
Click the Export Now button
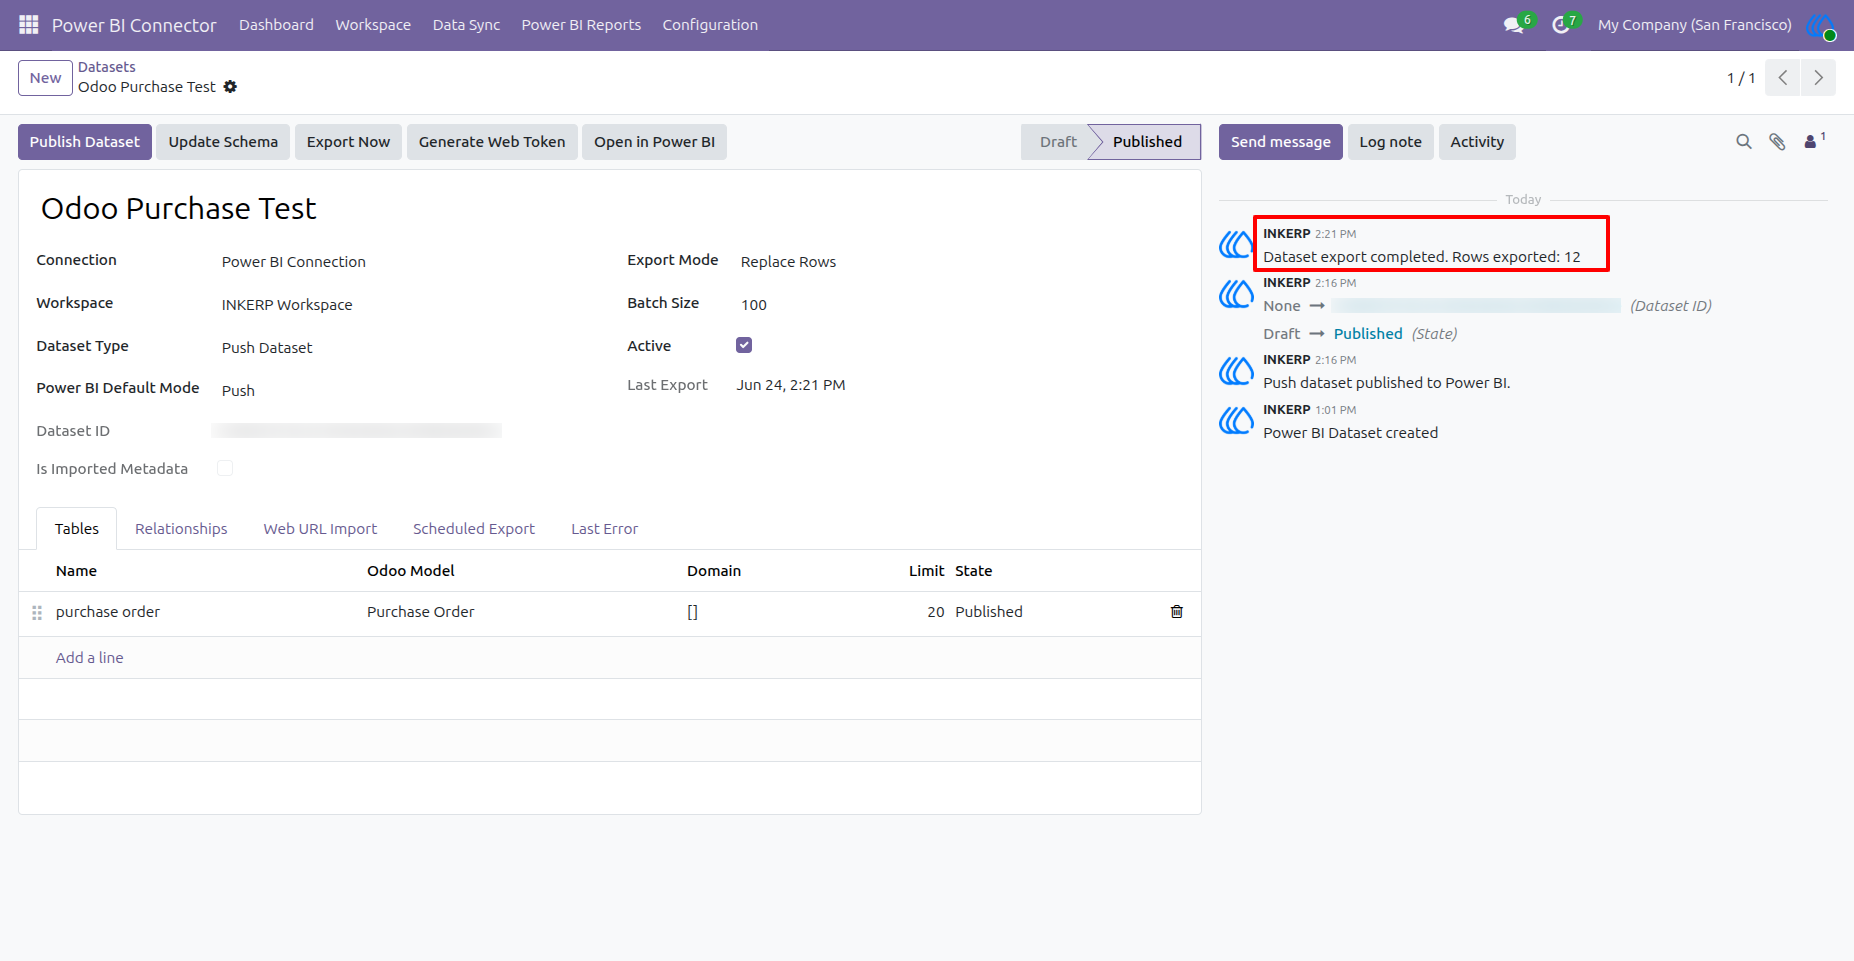point(348,142)
